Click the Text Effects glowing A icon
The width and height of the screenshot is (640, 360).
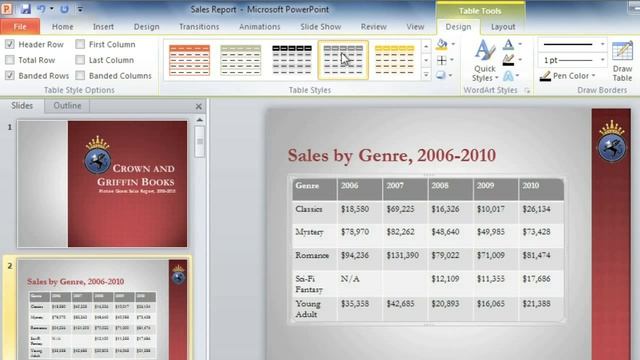click(x=508, y=76)
